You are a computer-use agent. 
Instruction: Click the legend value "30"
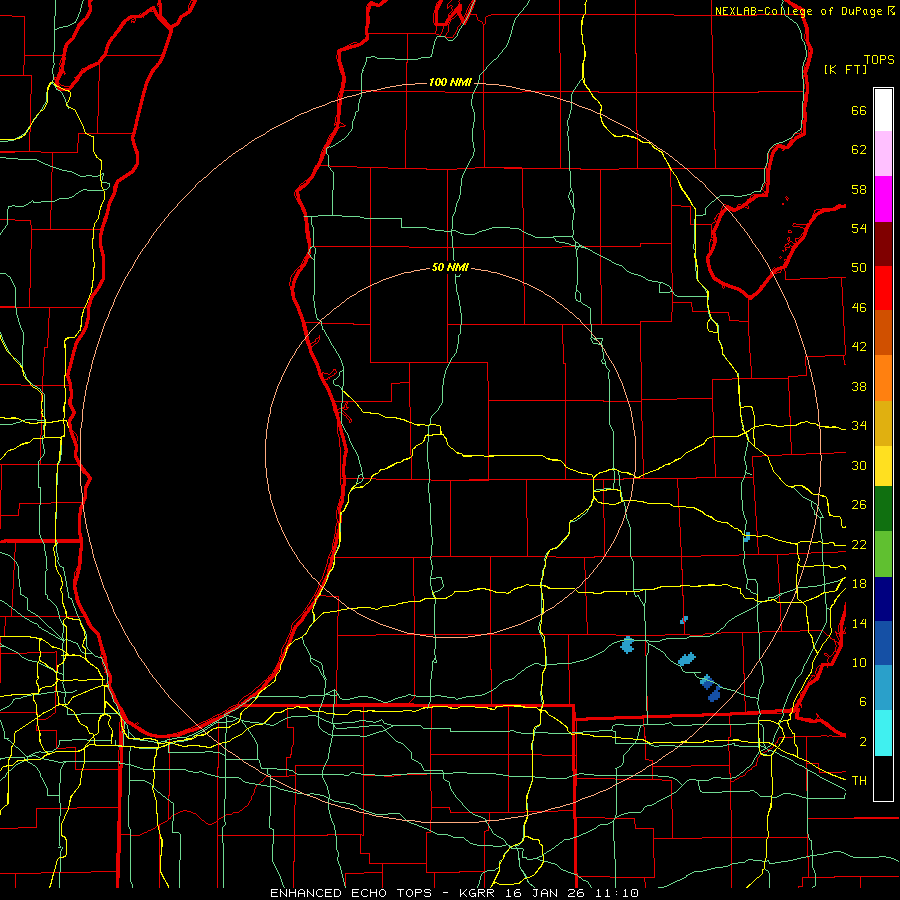pos(859,465)
